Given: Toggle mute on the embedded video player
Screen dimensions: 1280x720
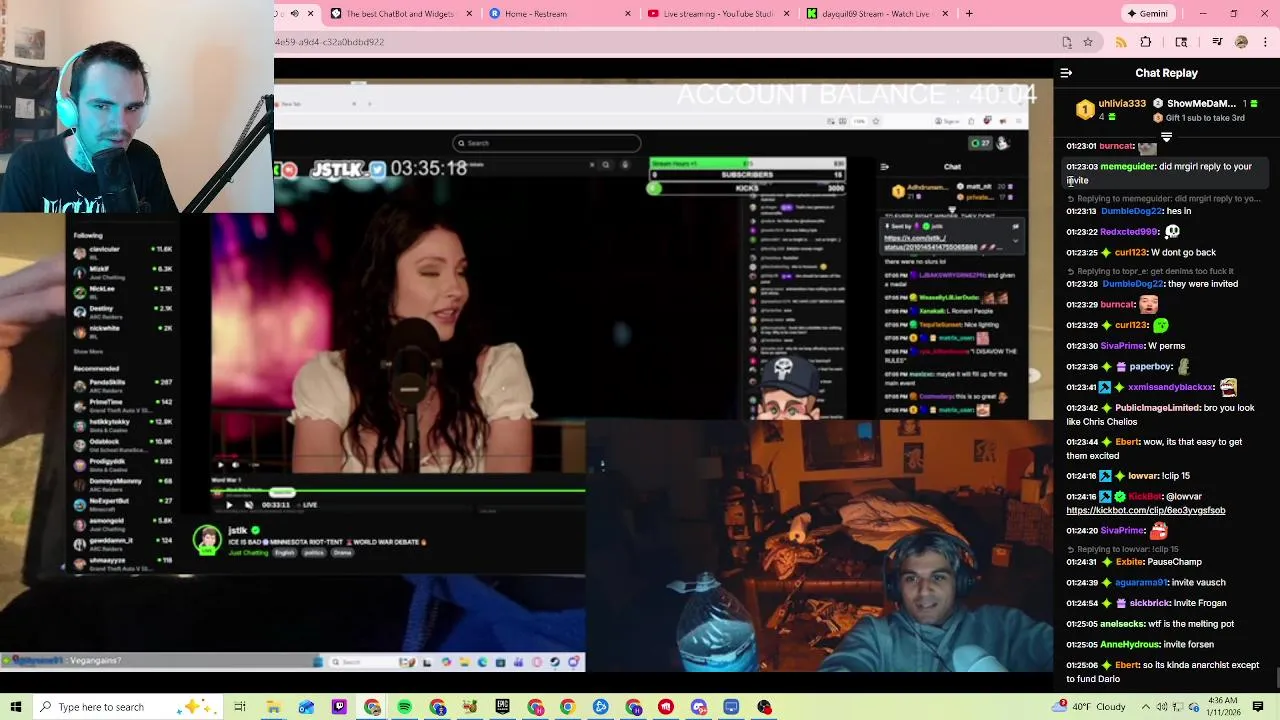Looking at the screenshot, I should point(249,505).
